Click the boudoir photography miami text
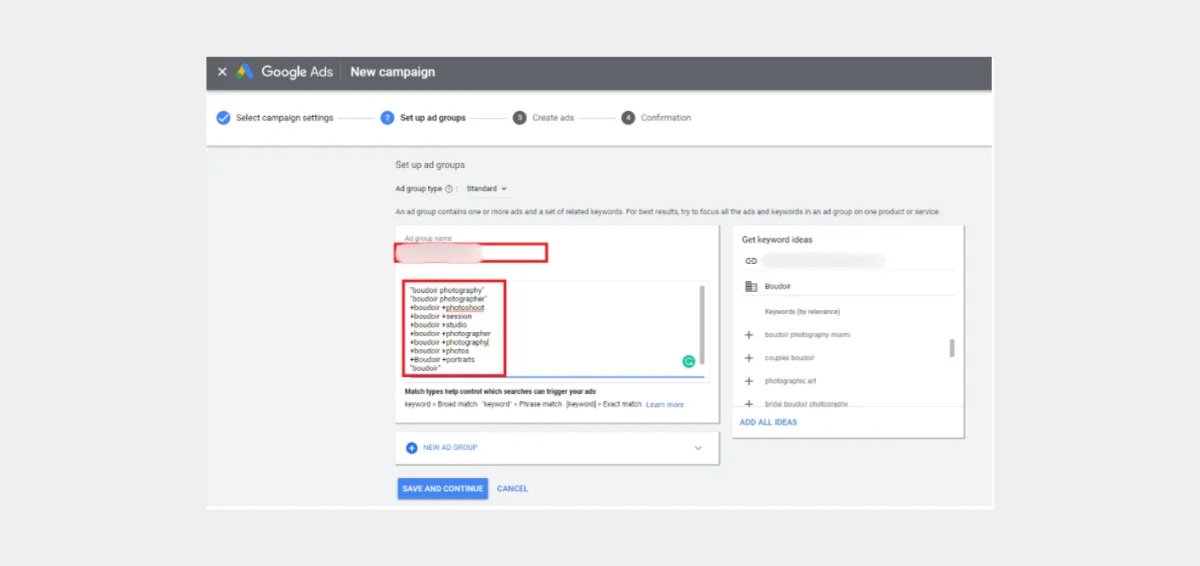Image resolution: width=1200 pixels, height=566 pixels. pos(808,335)
